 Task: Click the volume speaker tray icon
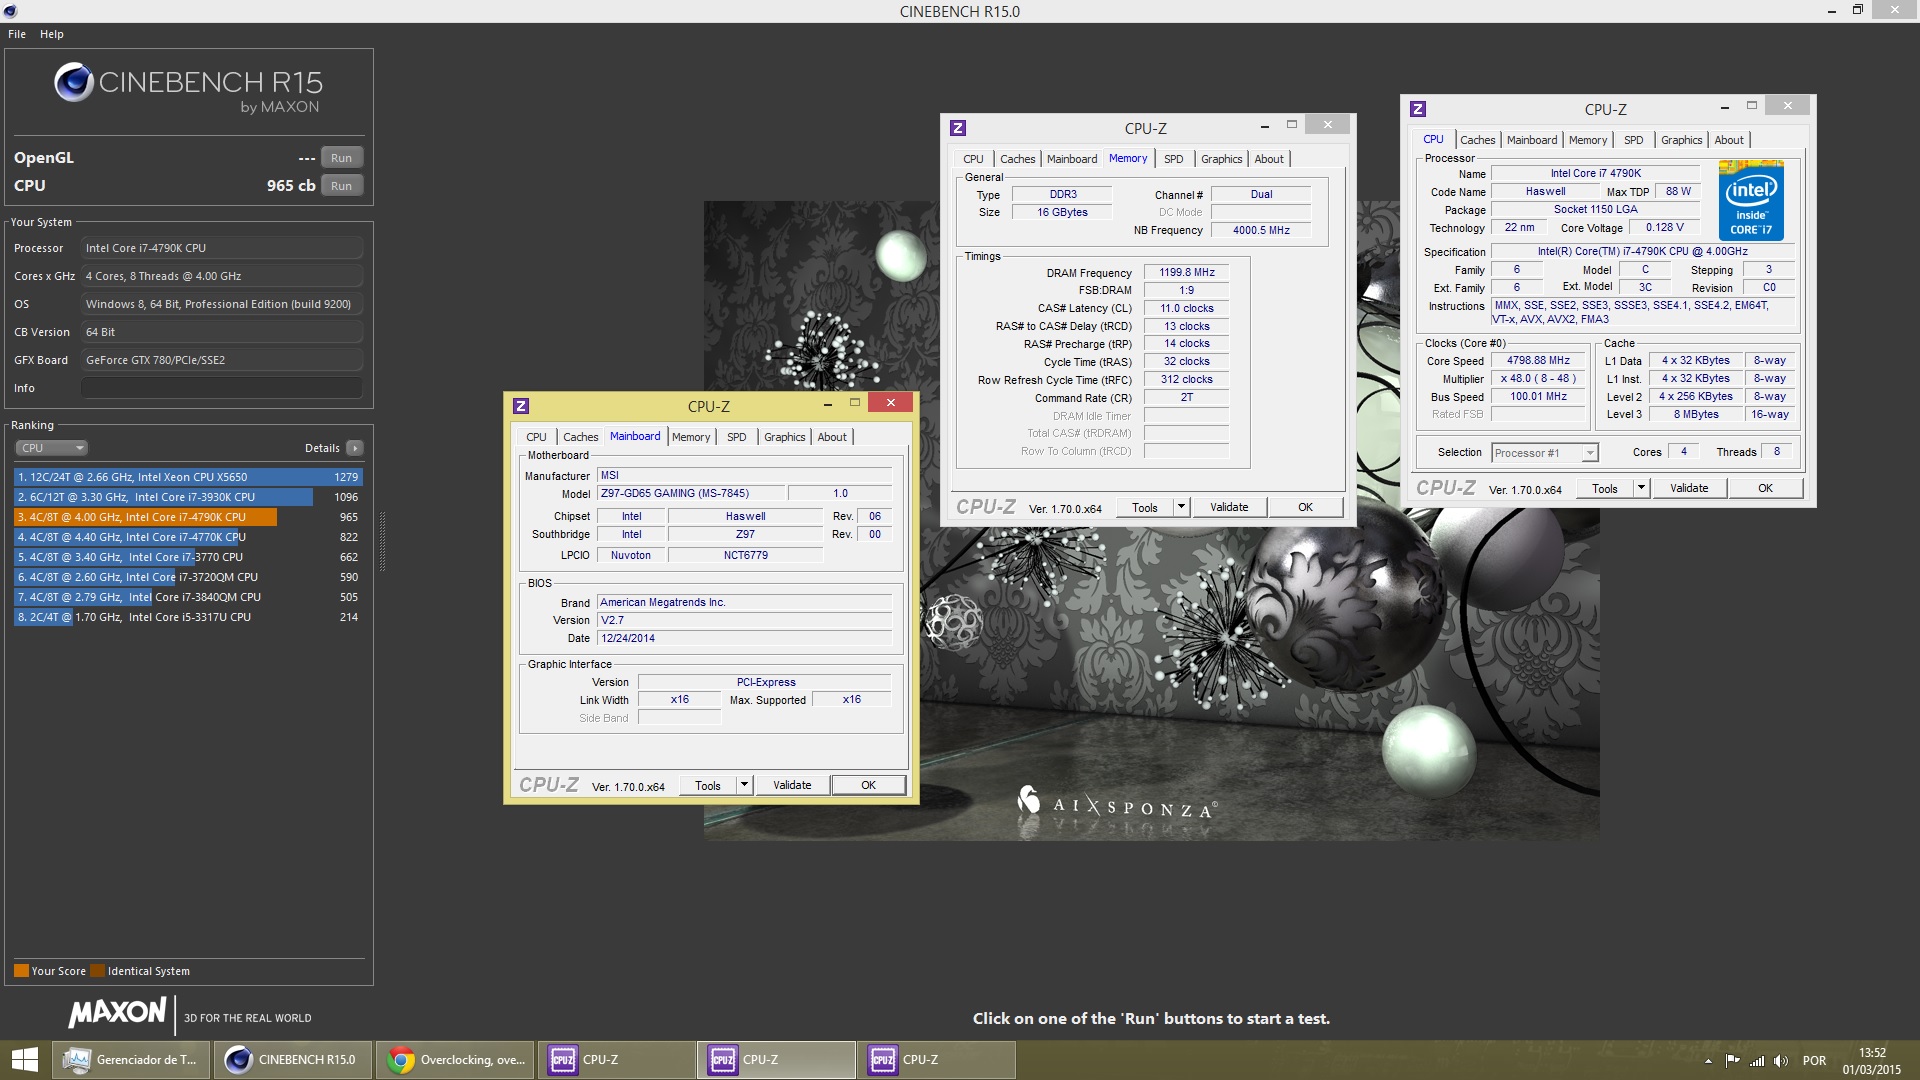coord(1781,1061)
